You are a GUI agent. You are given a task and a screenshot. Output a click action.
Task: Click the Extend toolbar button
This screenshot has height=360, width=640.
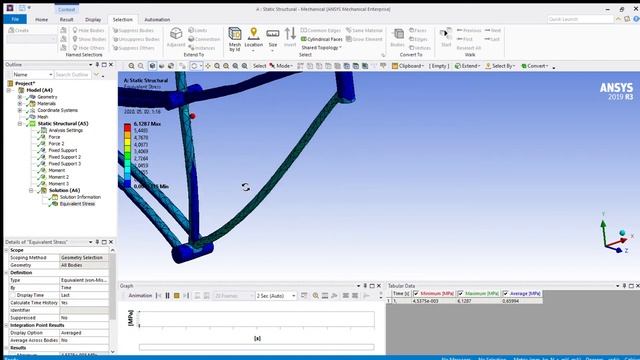tap(467, 66)
